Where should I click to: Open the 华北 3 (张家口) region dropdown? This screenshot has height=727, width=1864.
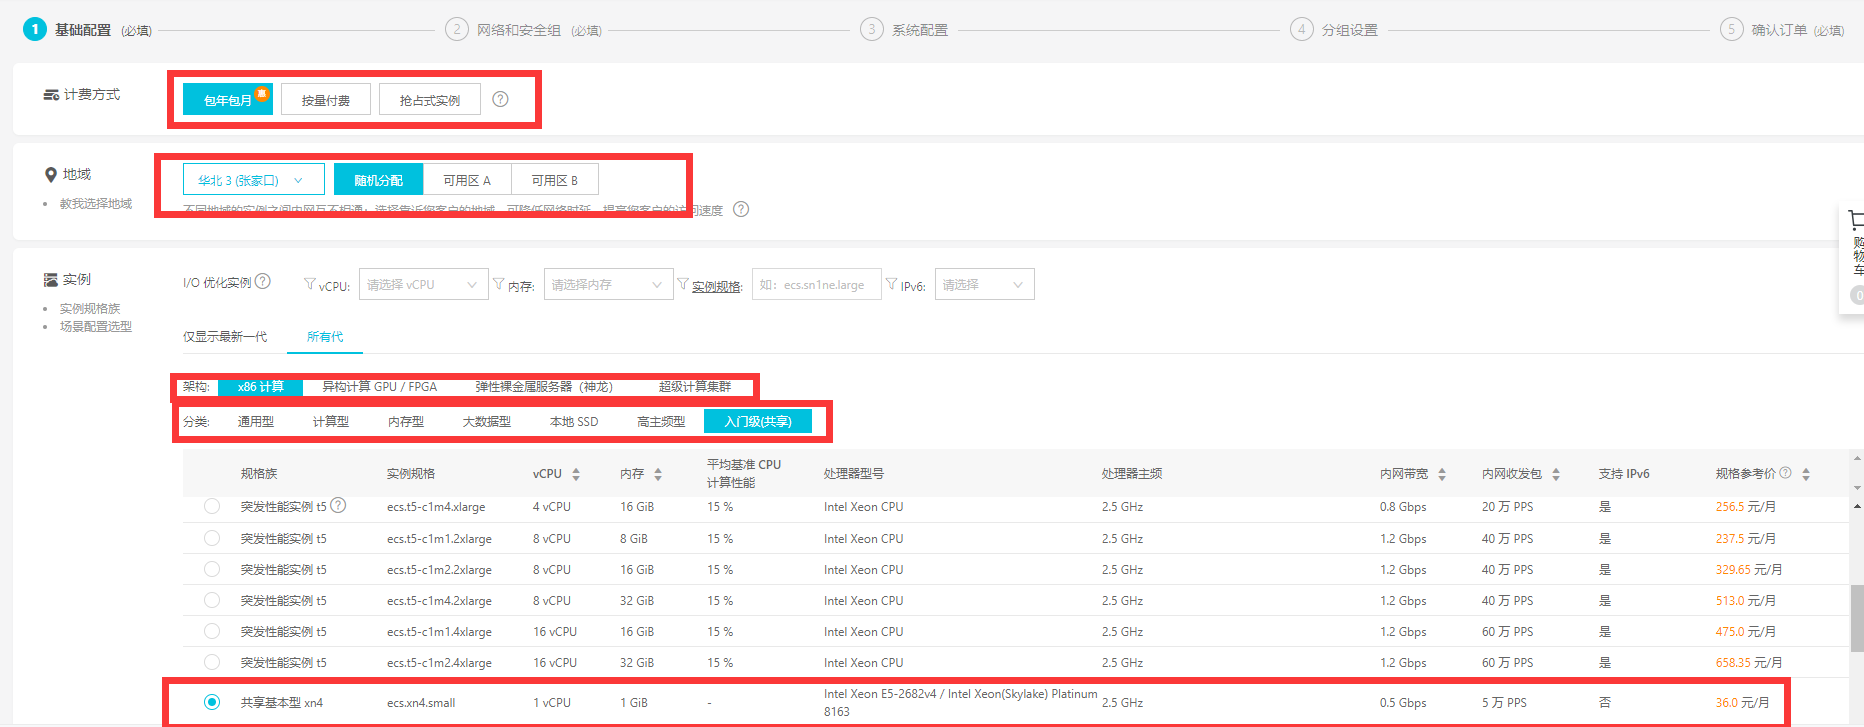point(254,180)
